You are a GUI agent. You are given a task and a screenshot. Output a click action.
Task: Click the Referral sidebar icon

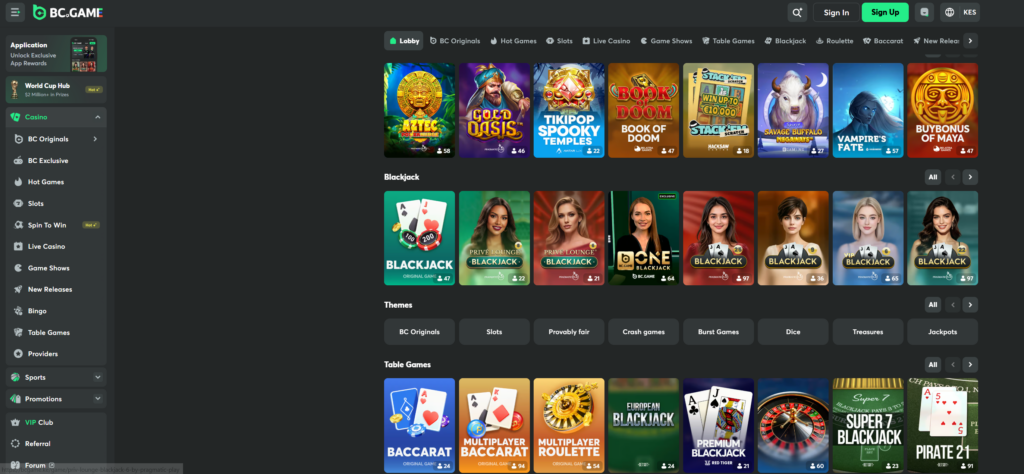pyautogui.click(x=15, y=444)
